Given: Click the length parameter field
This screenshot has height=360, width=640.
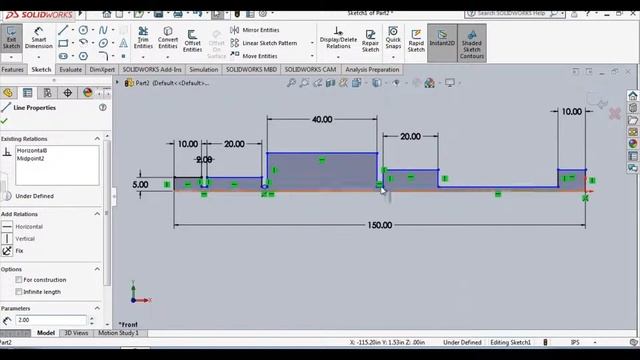Looking at the screenshot, I should click(x=51, y=320).
